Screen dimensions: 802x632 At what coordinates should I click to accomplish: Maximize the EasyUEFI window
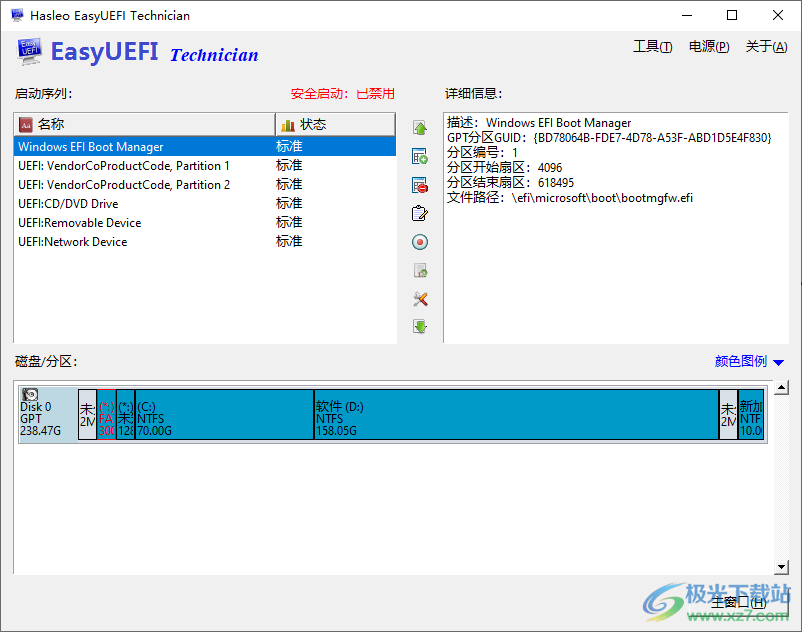click(x=732, y=15)
